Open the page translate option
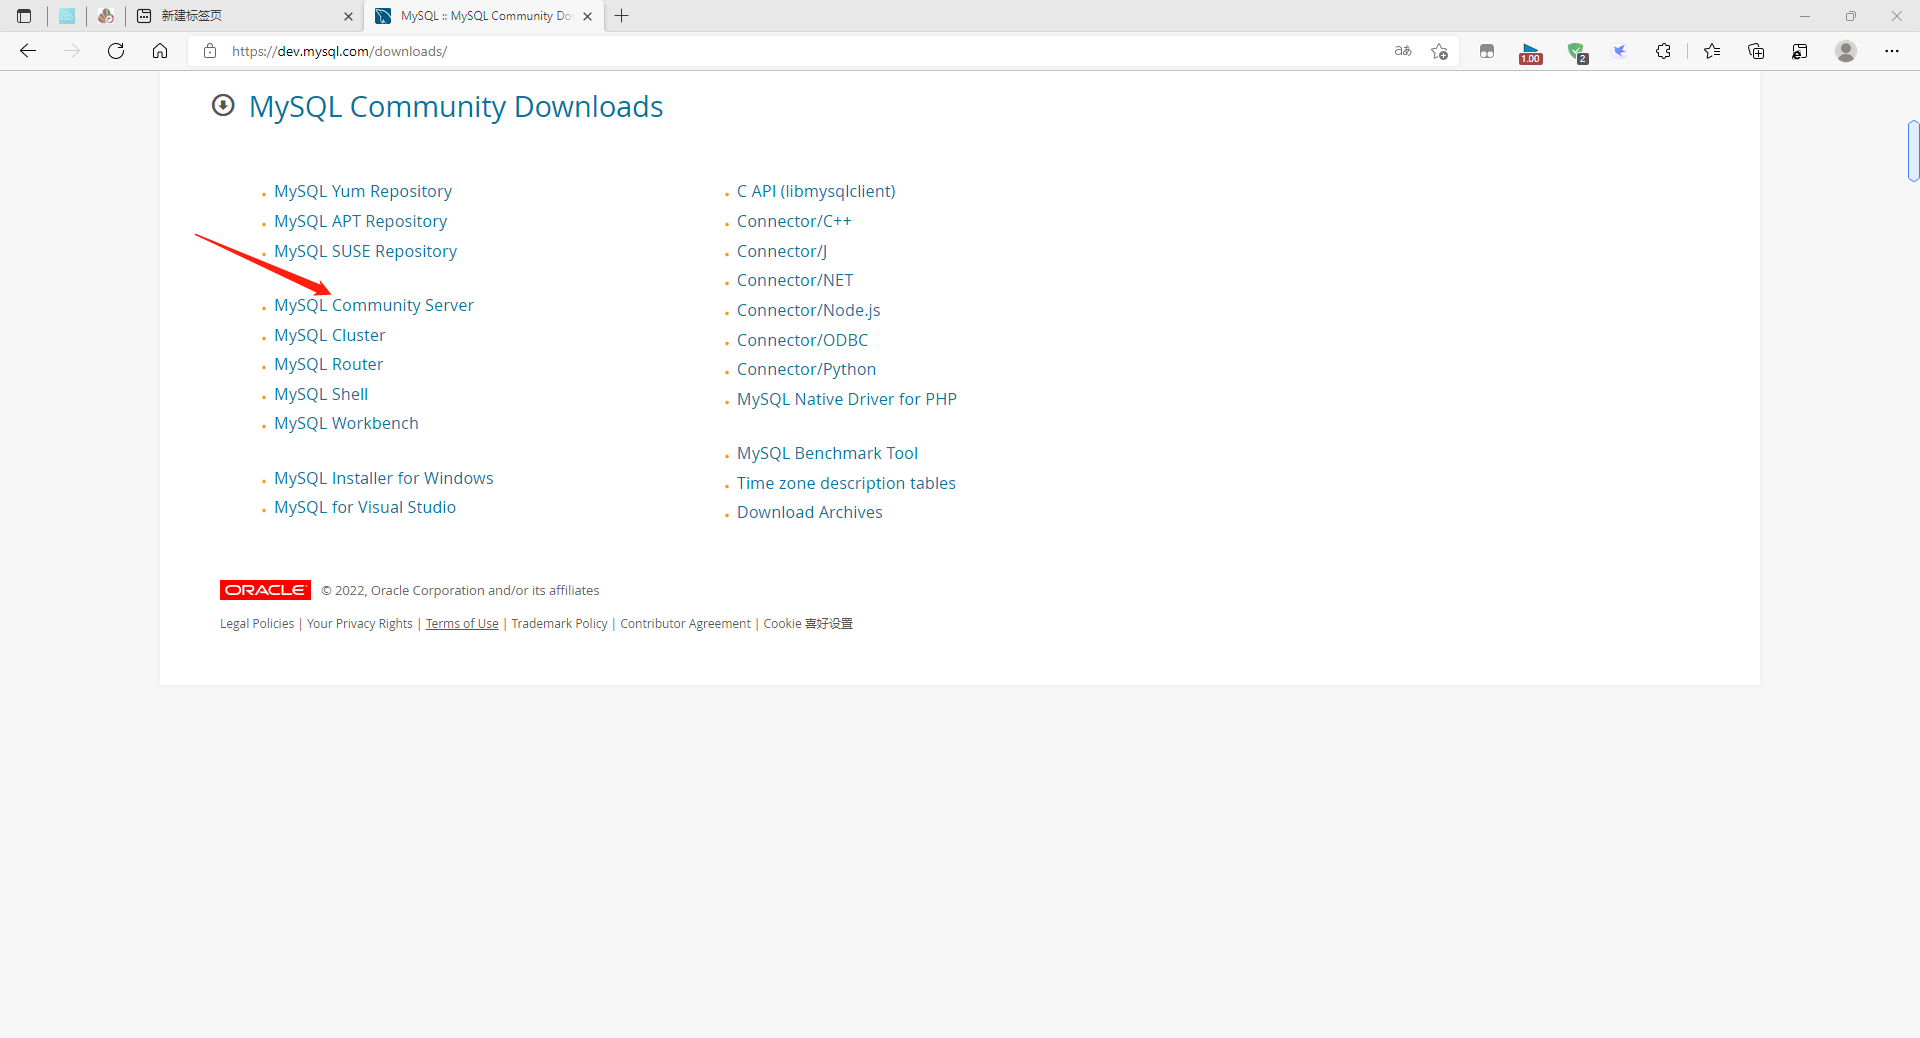This screenshot has height=1038, width=1920. pyautogui.click(x=1403, y=51)
